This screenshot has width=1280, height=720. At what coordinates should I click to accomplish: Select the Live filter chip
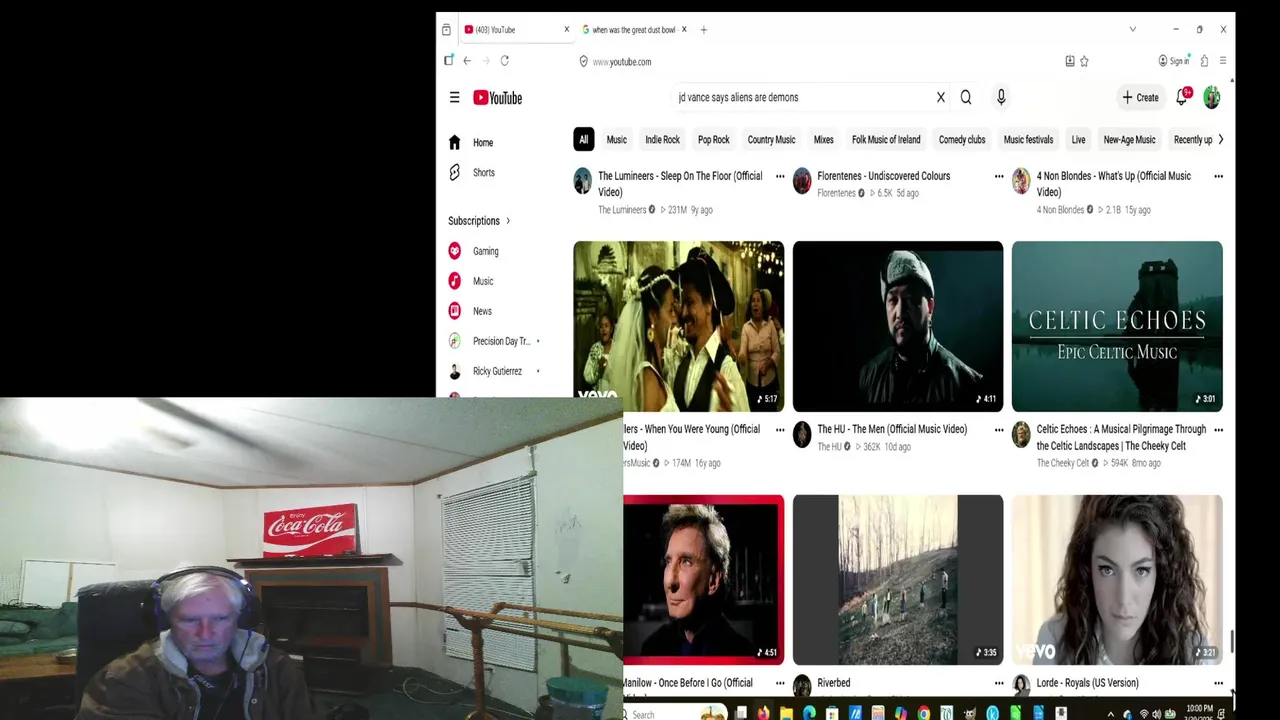1078,140
